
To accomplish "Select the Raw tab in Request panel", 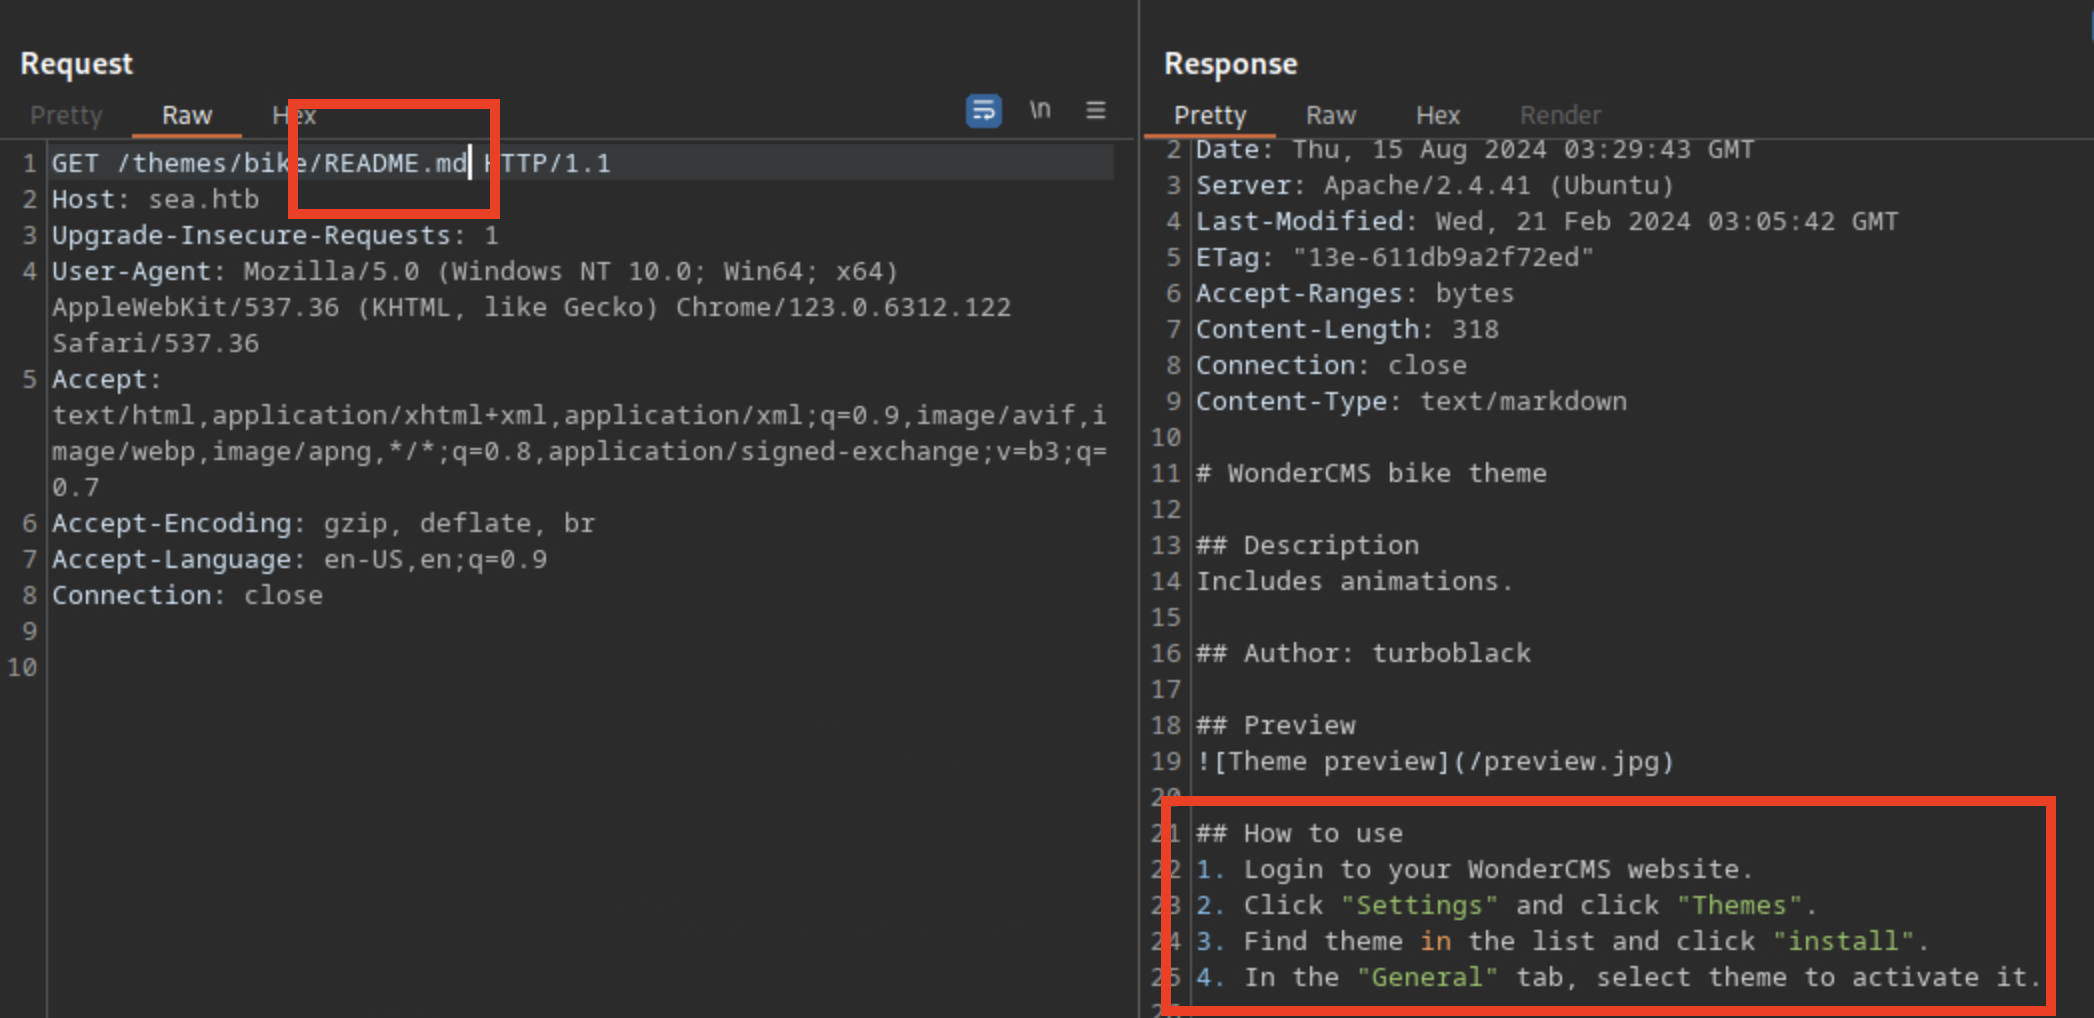I will pyautogui.click(x=187, y=116).
